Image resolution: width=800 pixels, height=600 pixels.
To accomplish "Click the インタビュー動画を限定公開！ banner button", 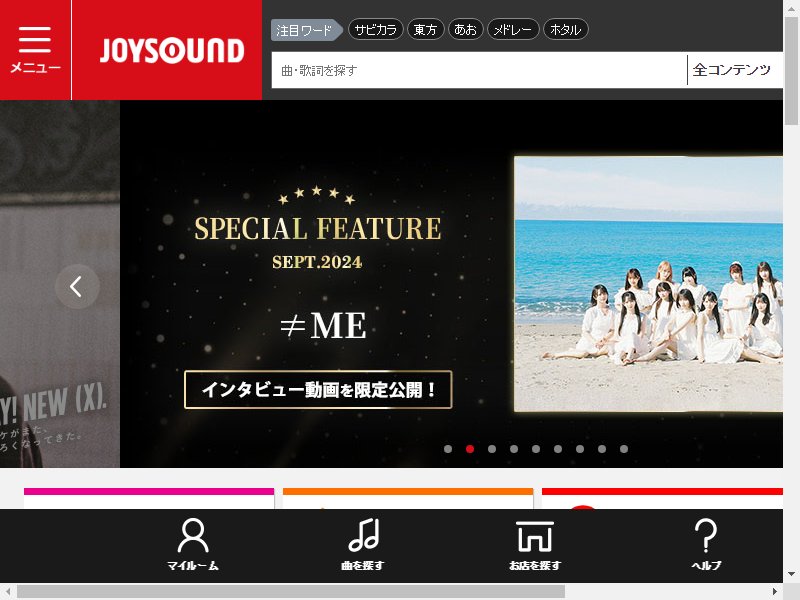I will pos(318,390).
